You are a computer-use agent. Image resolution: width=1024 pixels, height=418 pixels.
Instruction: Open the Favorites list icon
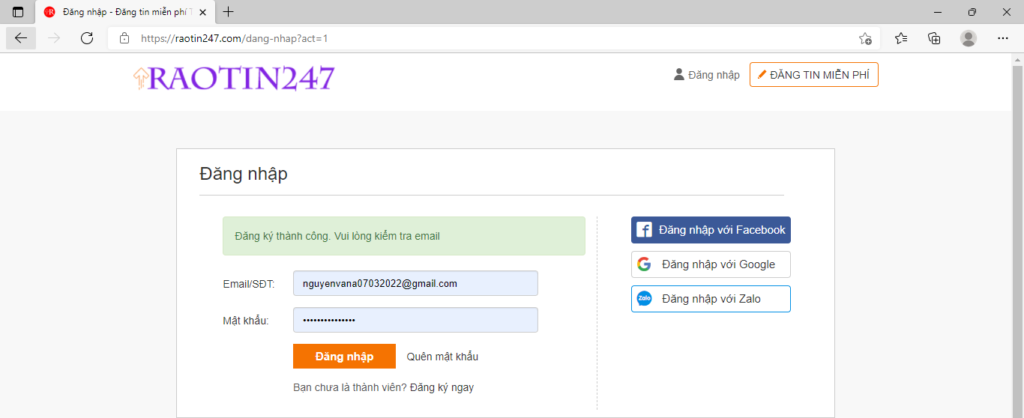click(901, 39)
